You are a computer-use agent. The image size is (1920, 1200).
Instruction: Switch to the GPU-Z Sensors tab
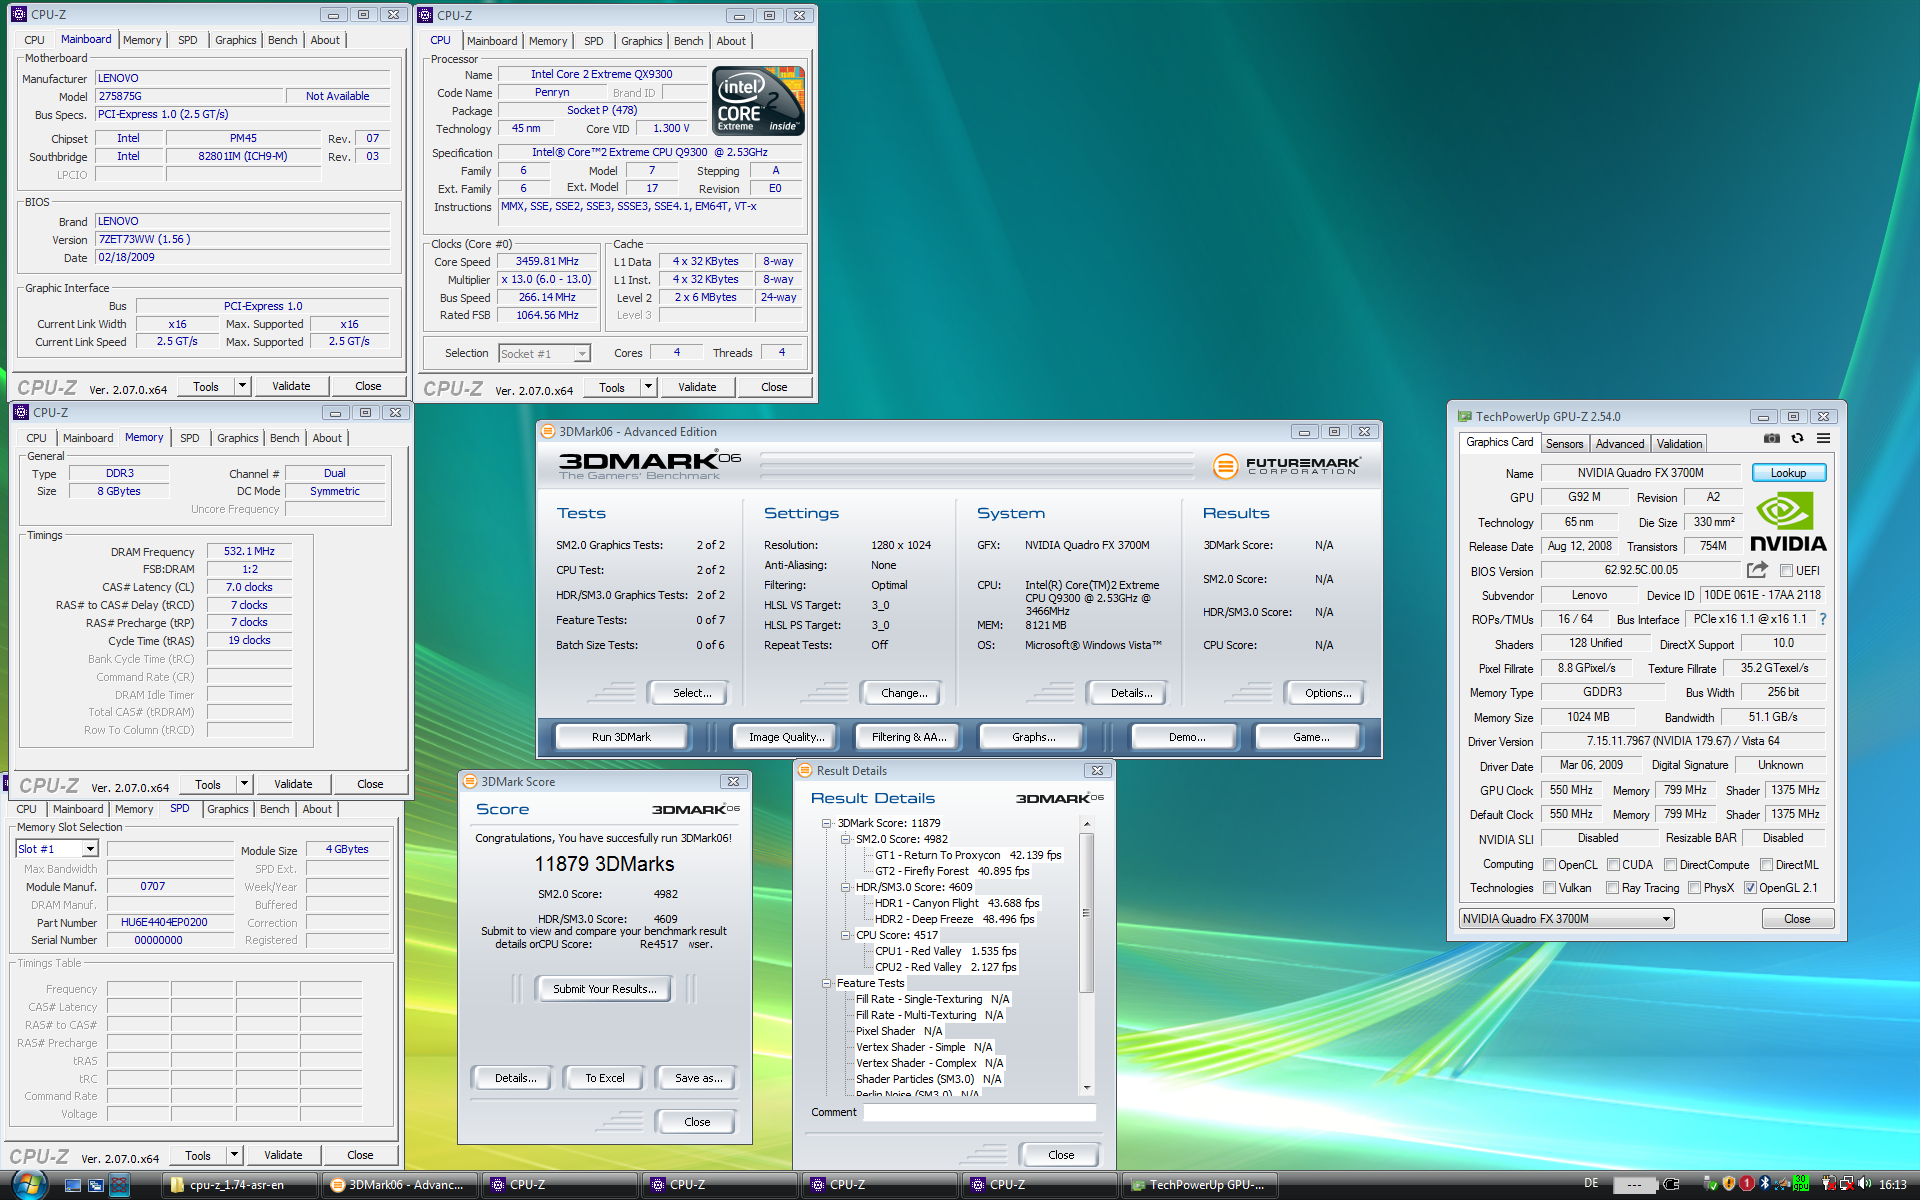pos(1564,444)
